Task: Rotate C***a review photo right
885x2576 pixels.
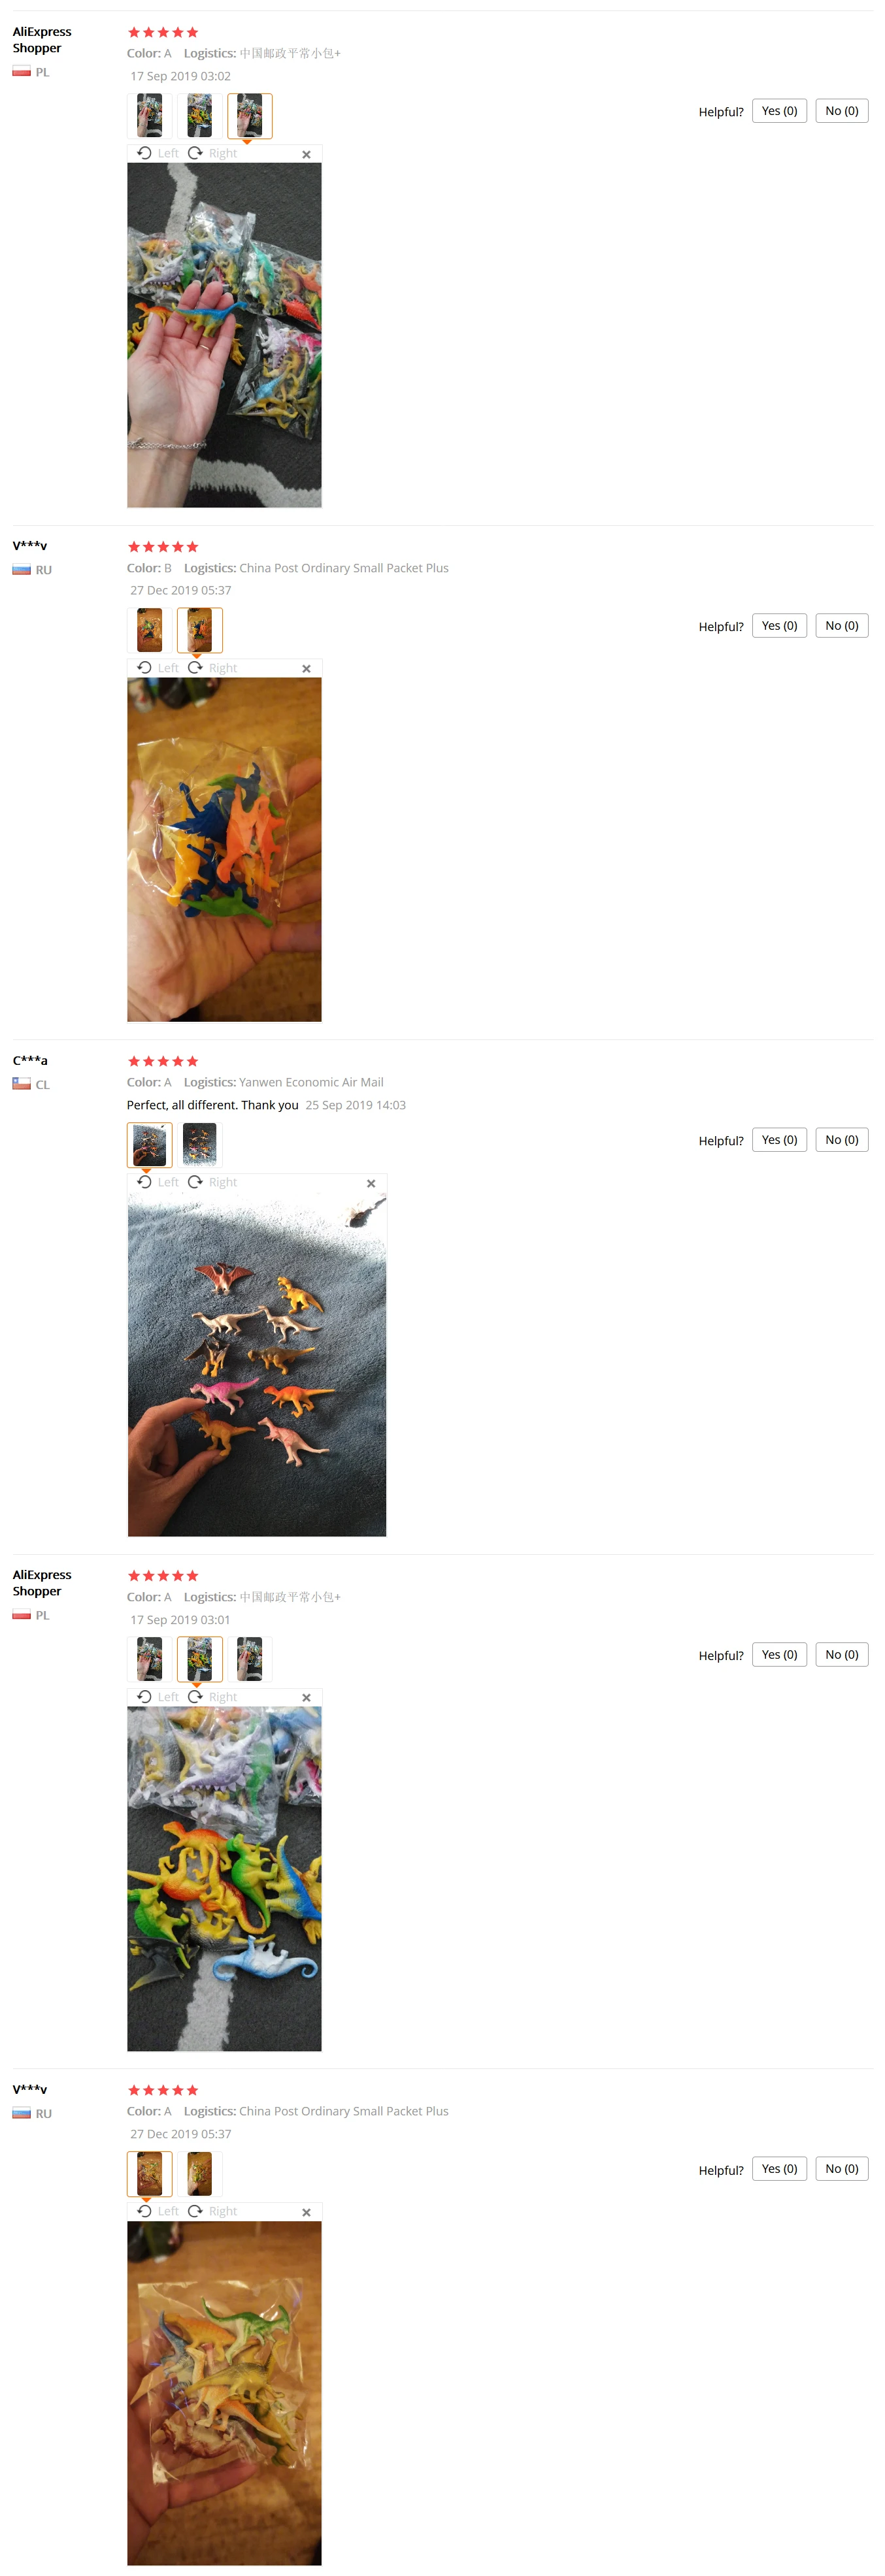Action: click(213, 1182)
